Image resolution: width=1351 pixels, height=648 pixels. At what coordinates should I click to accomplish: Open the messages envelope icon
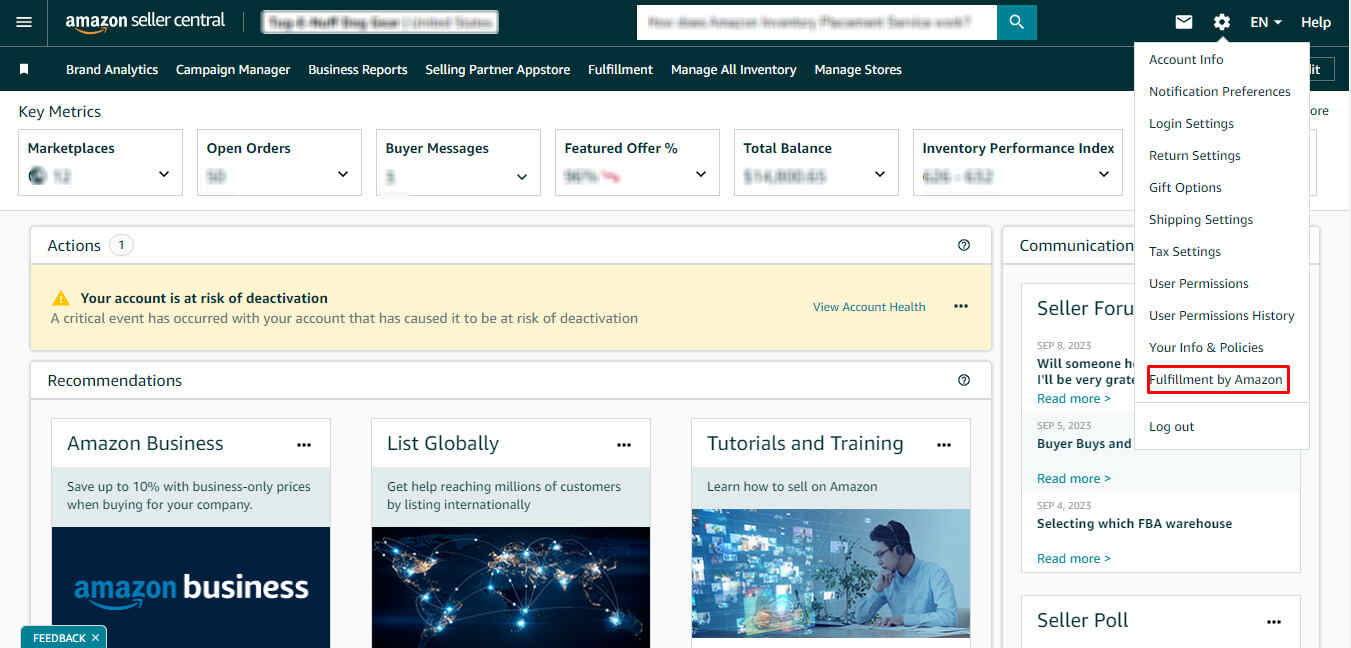pos(1184,21)
